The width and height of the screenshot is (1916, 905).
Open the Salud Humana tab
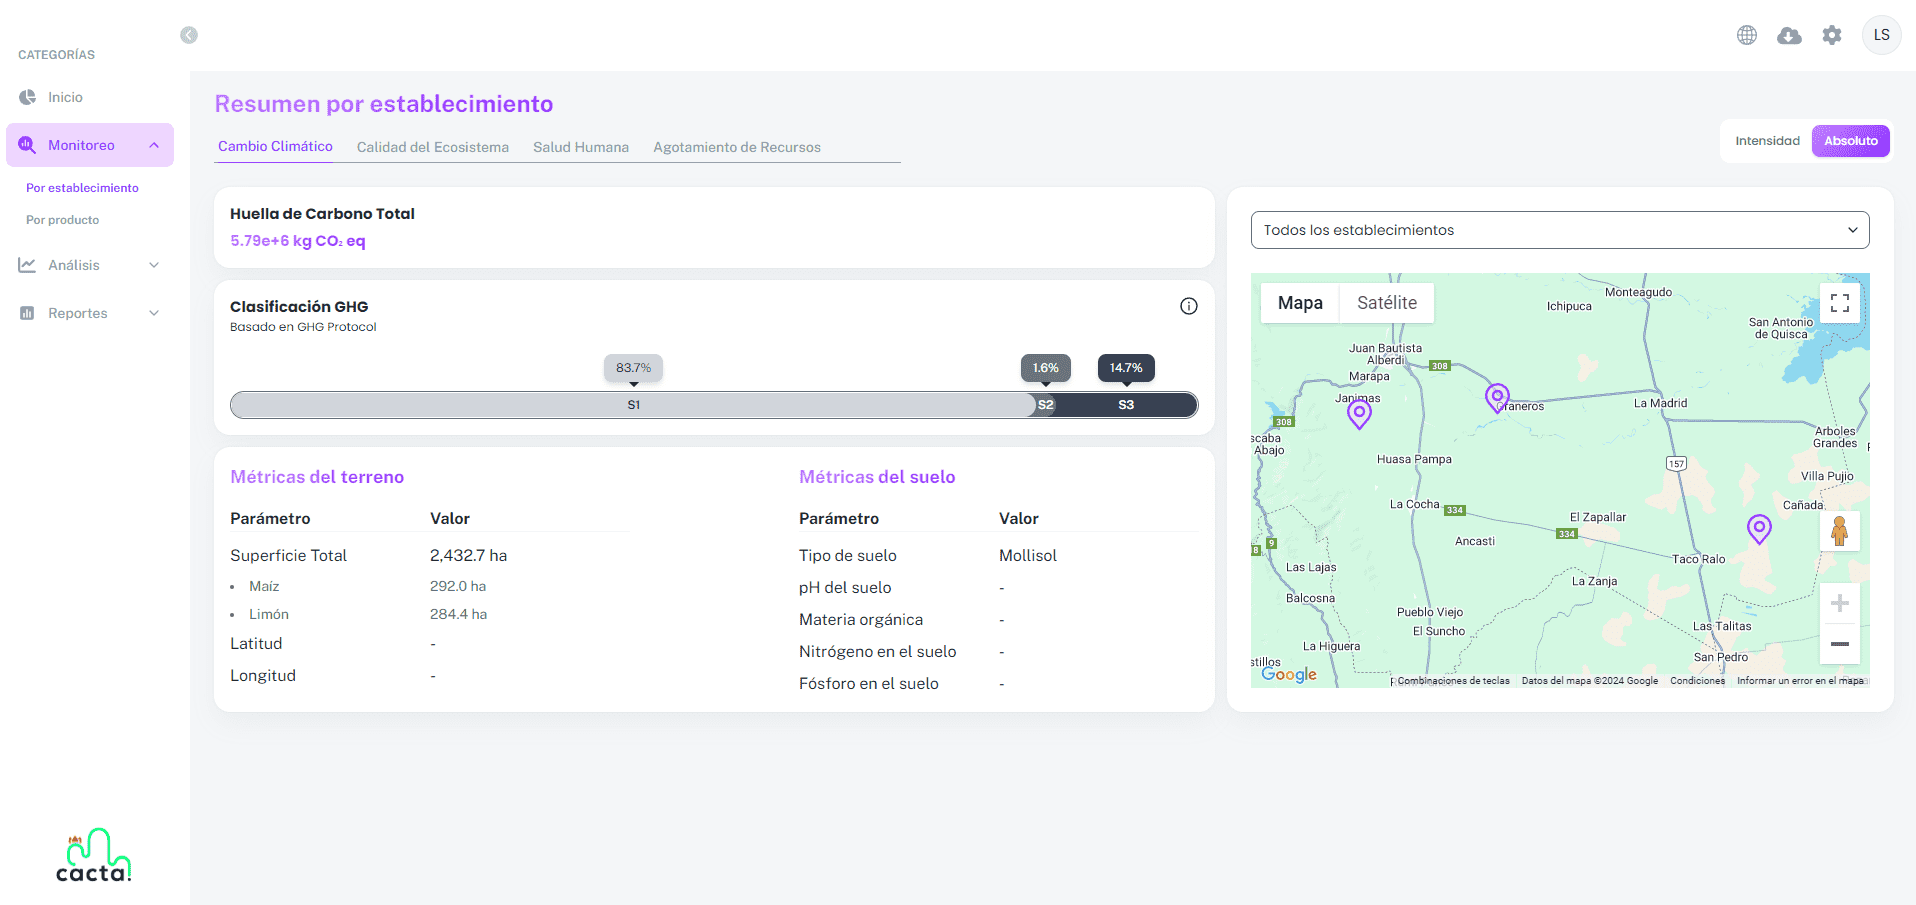(x=581, y=147)
